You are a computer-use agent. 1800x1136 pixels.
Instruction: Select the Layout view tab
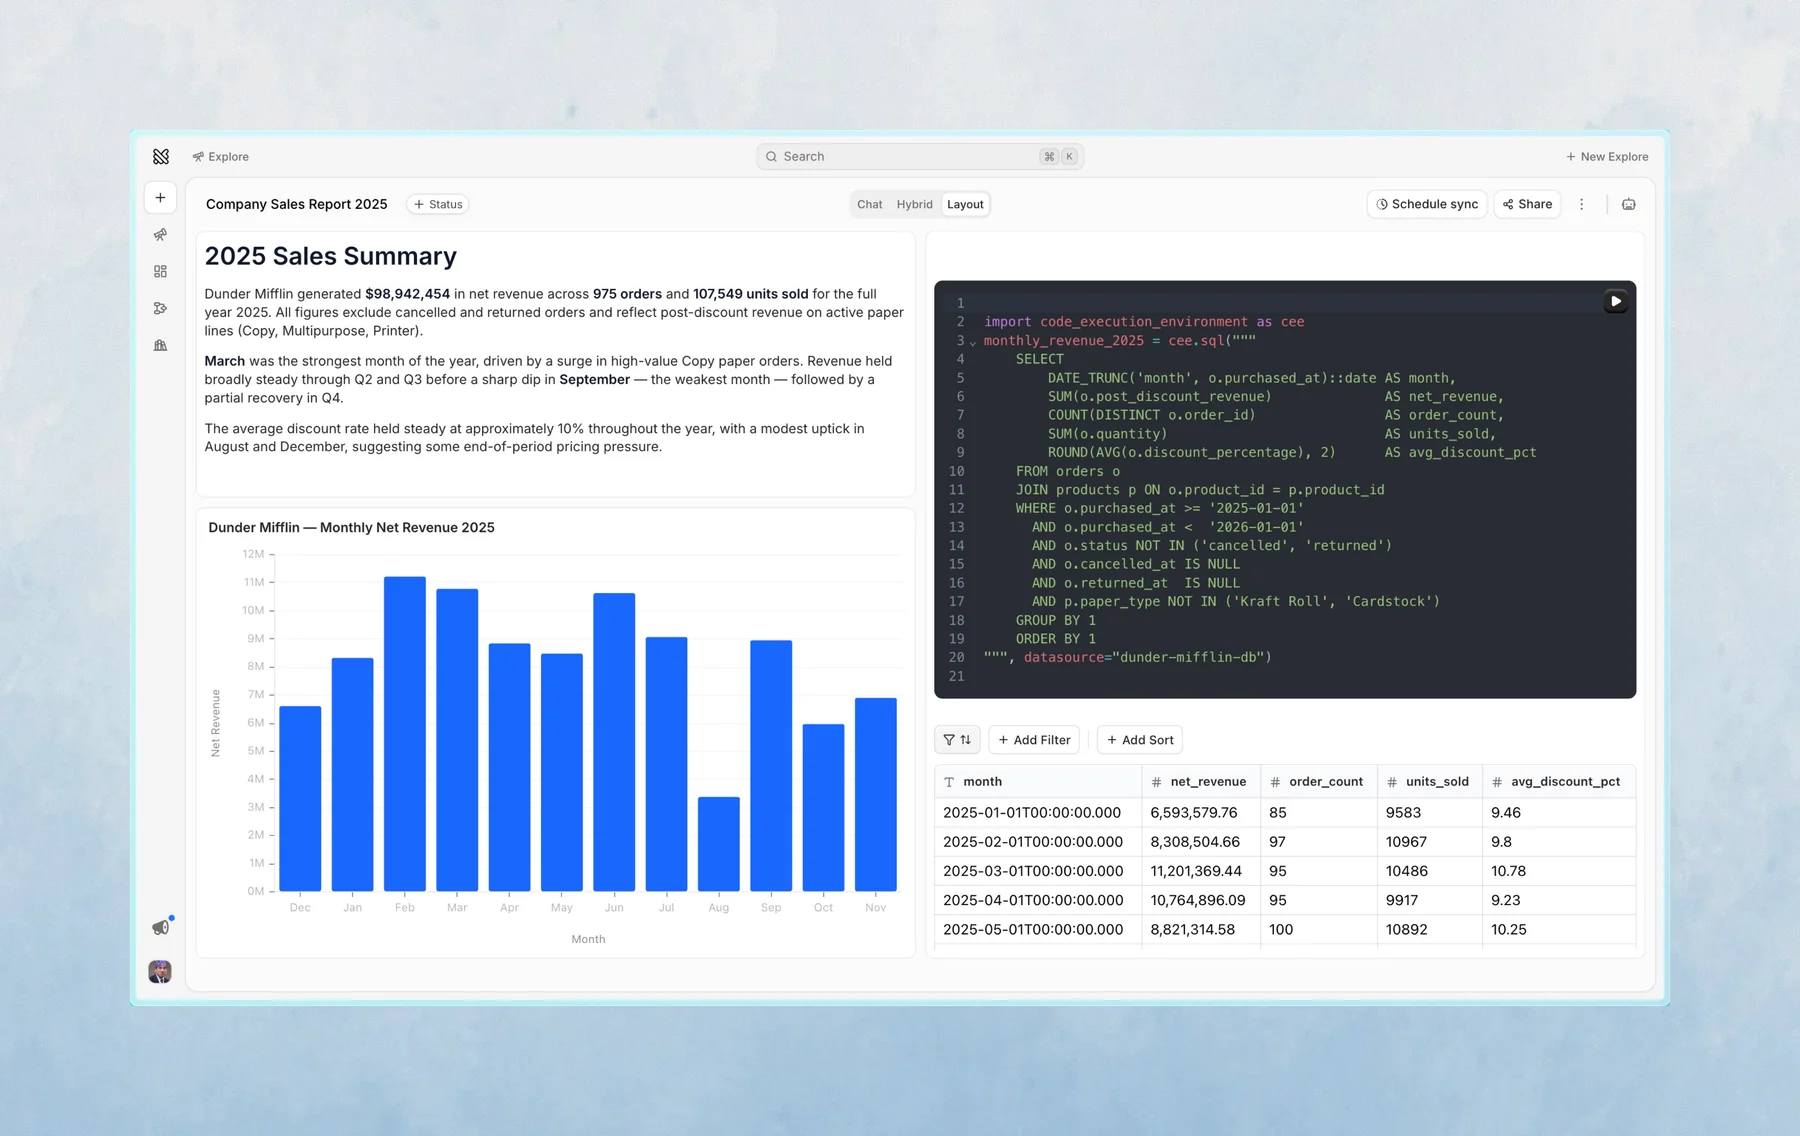965,204
